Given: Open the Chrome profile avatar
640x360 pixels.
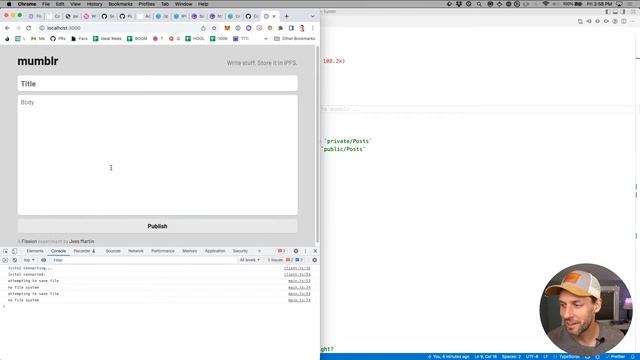Looking at the screenshot, I should coord(302,28).
